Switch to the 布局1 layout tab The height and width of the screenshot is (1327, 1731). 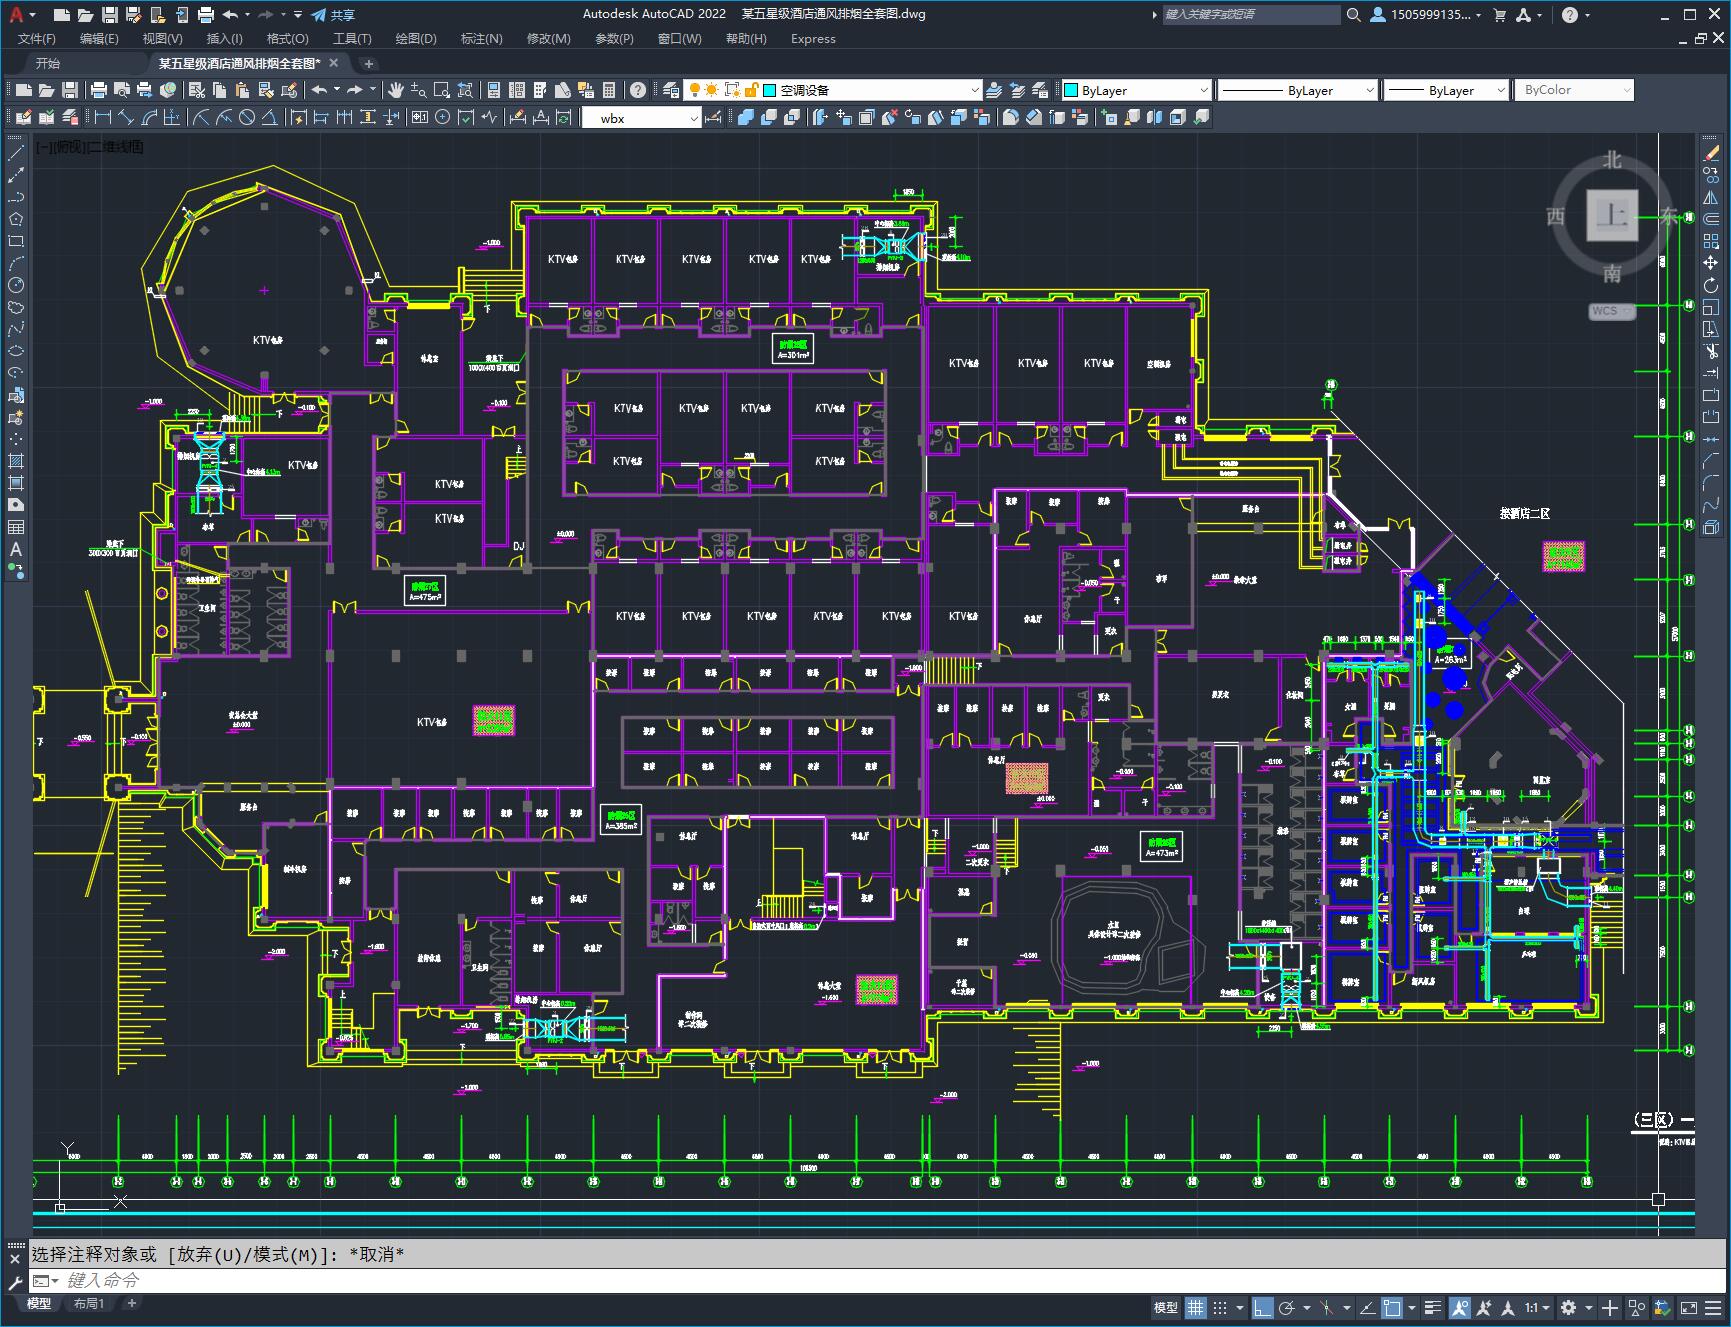tap(89, 1303)
